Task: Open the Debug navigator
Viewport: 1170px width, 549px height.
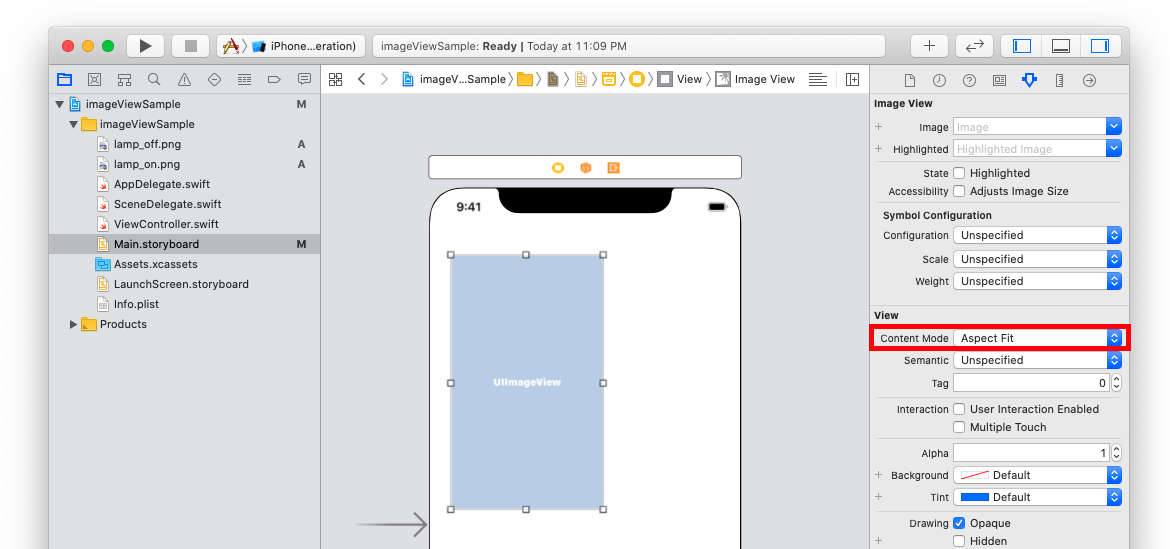Action: point(244,79)
